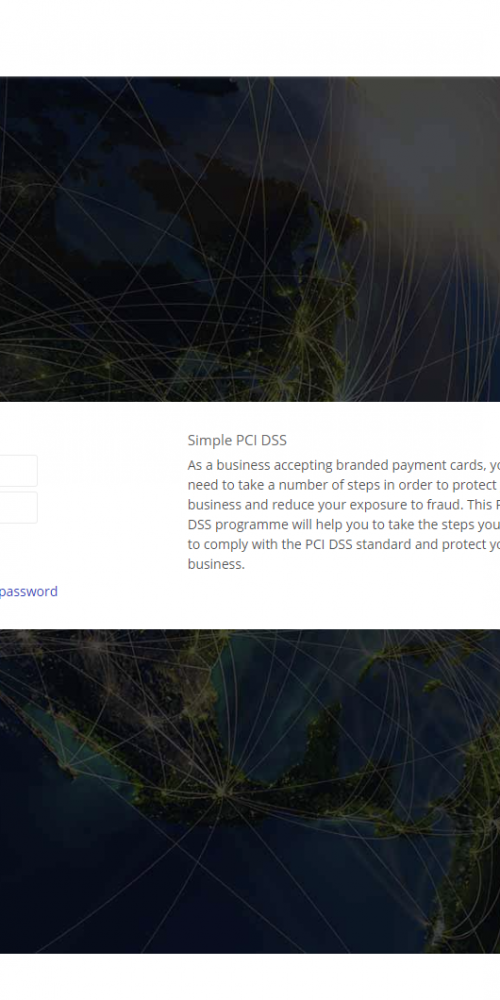Image resolution: width=500 pixels, height=1000 pixels.
Task: Click the final word 'business.' in the paragraph
Action: point(216,564)
